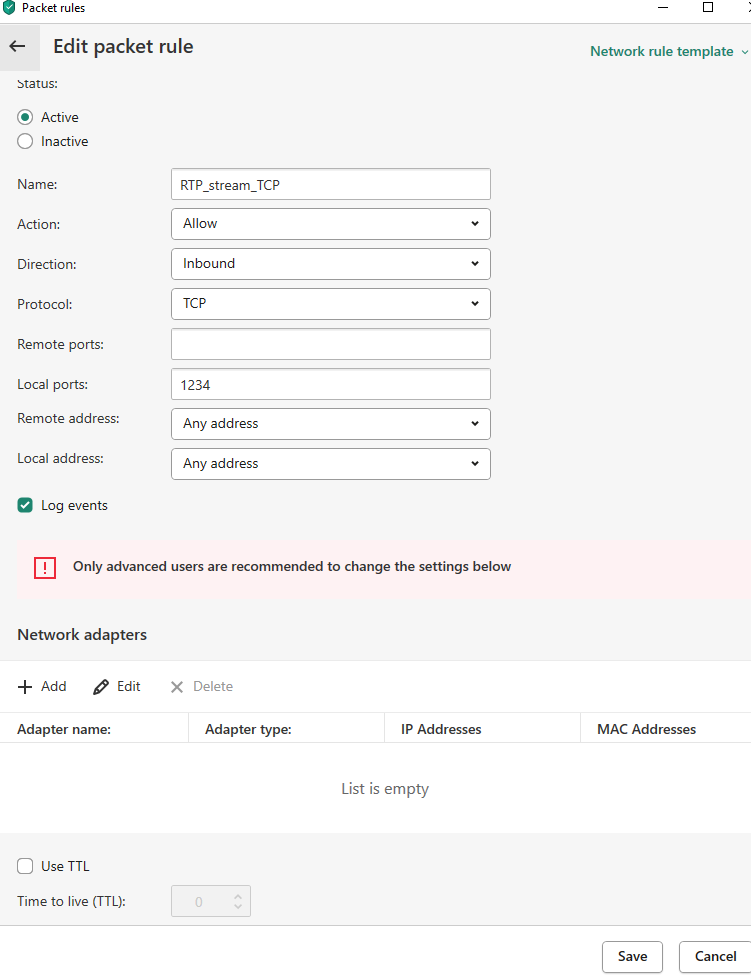Expand the Direction dropdown showing Inbound
Screen dimensions: 751x979
[x=330, y=264]
